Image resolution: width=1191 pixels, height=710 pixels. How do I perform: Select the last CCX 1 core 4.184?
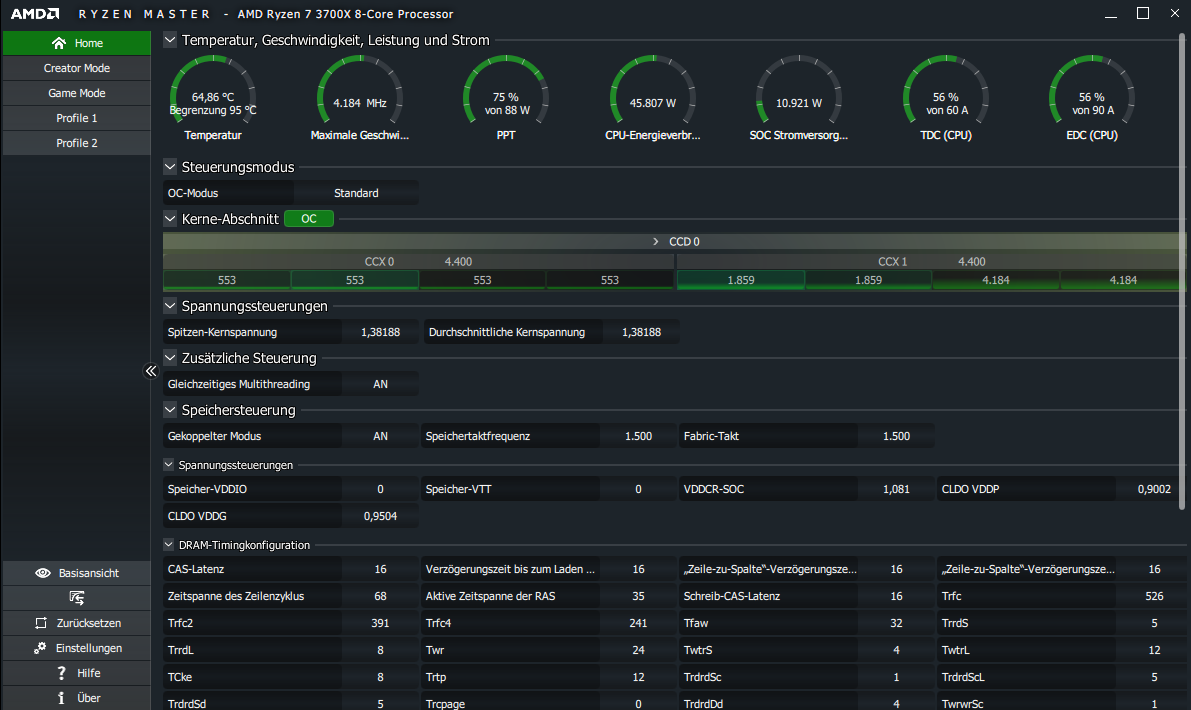click(1123, 280)
